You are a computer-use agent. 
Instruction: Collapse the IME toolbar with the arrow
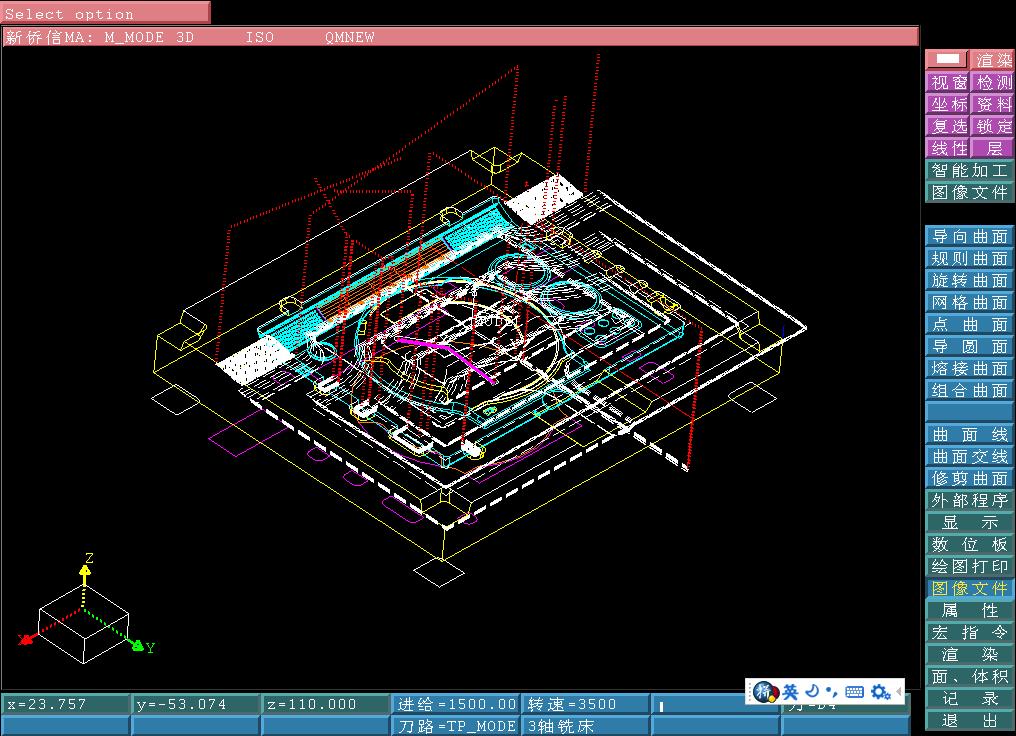899,692
